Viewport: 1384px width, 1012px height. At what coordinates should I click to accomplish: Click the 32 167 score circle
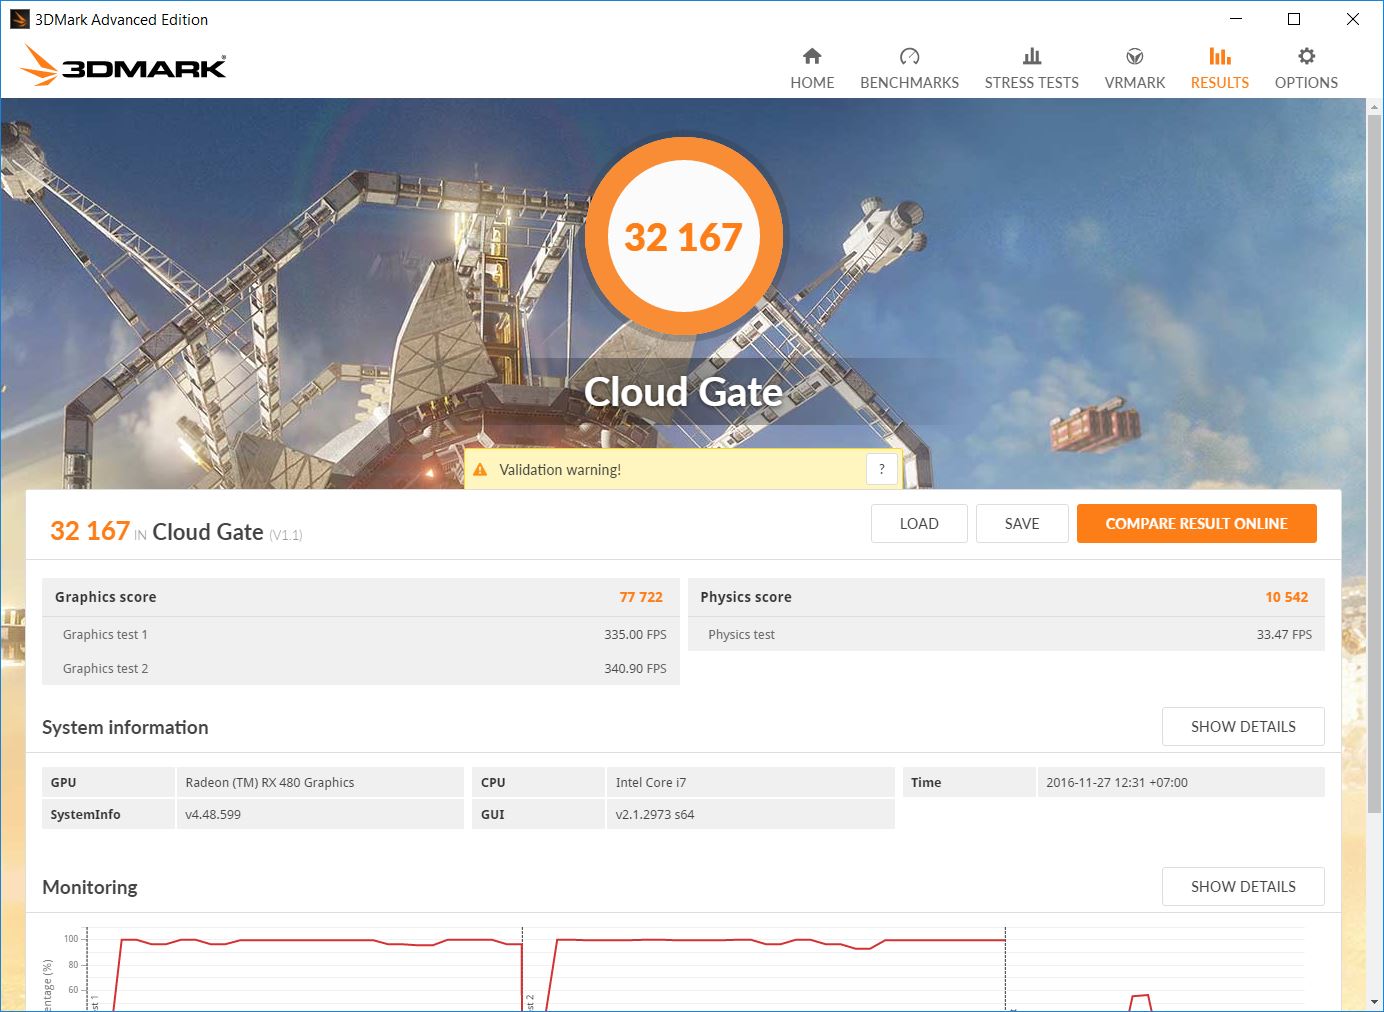tap(683, 237)
